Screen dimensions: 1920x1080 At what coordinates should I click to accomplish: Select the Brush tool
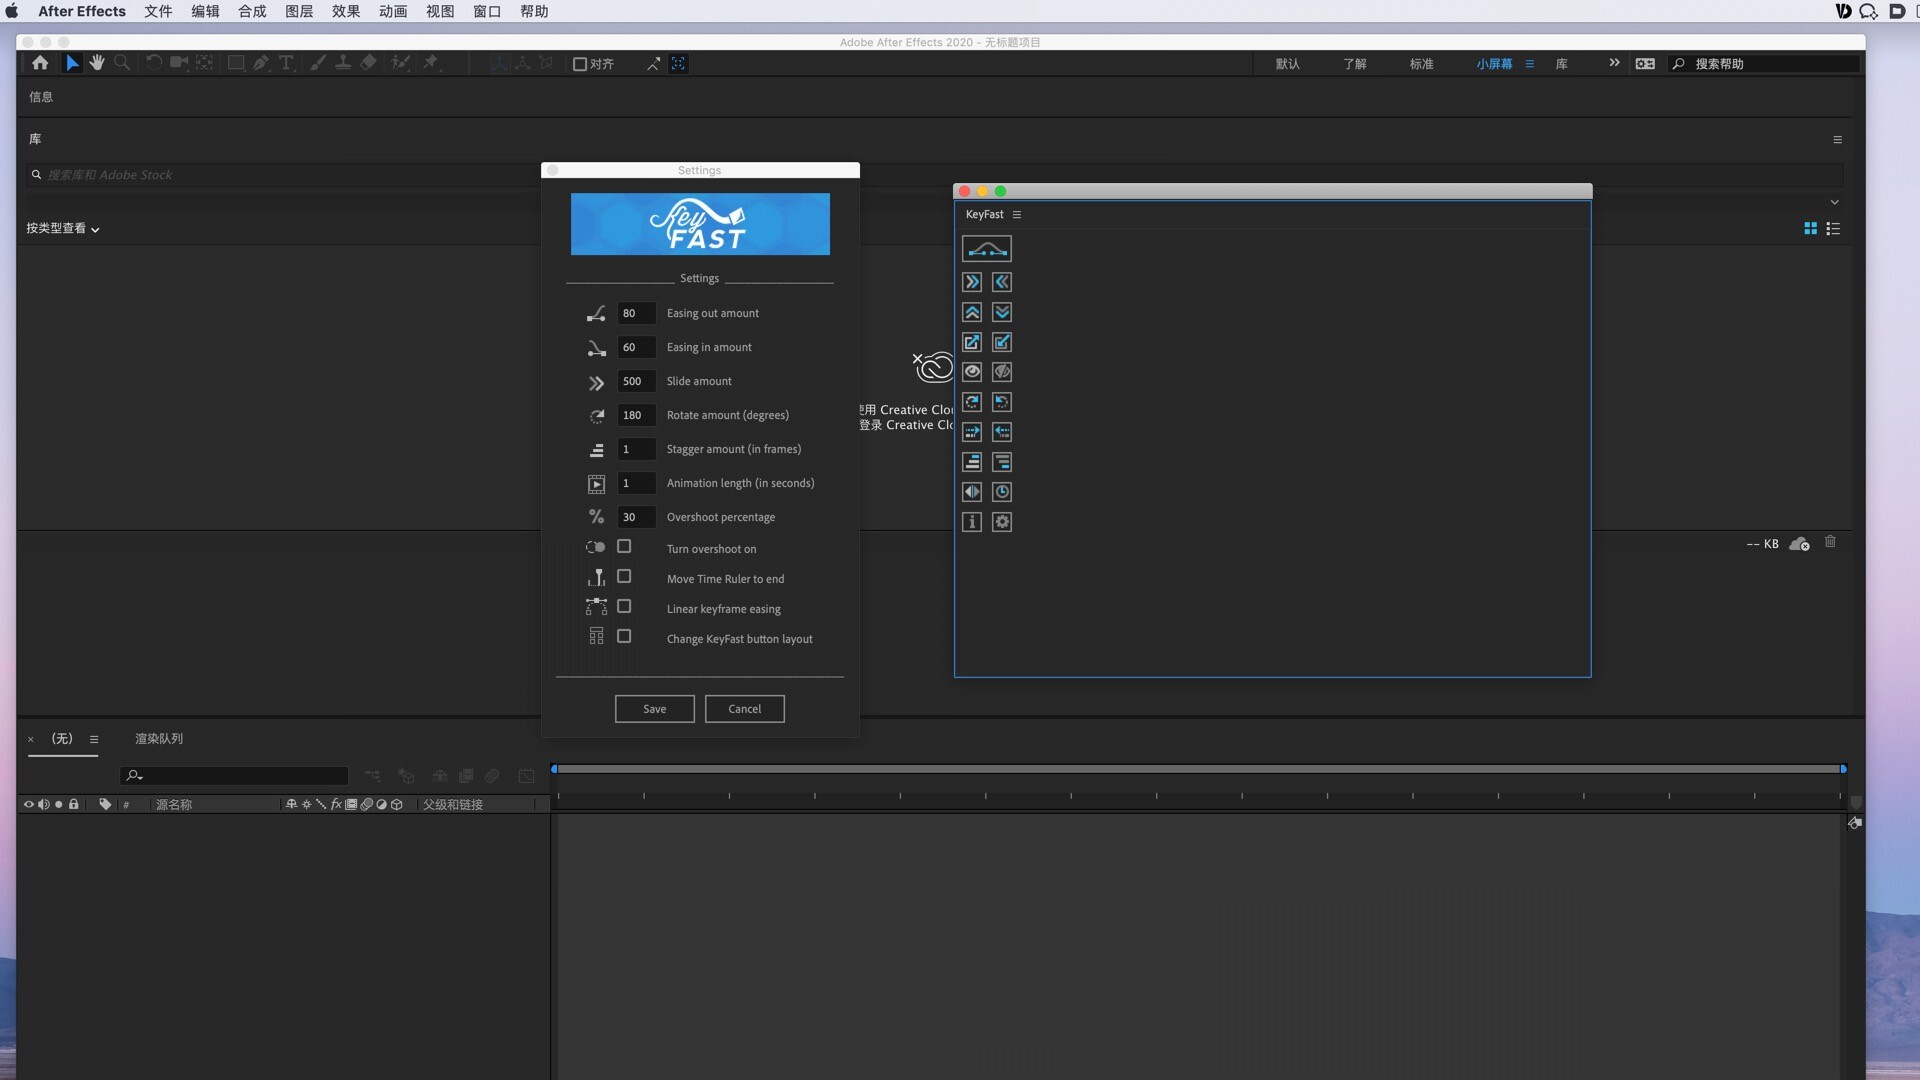(317, 63)
